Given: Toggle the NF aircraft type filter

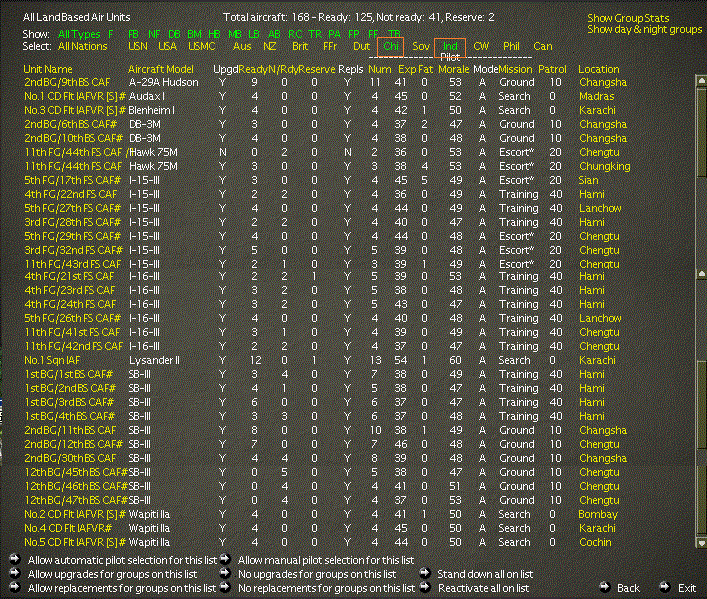Looking at the screenshot, I should [x=154, y=34].
